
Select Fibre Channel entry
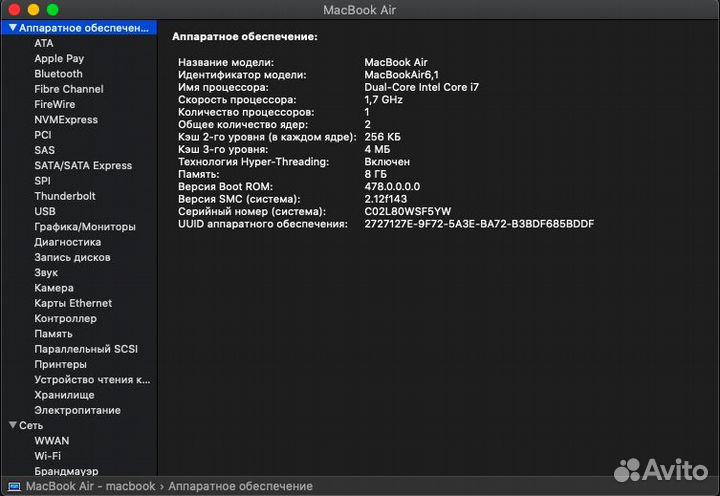69,89
